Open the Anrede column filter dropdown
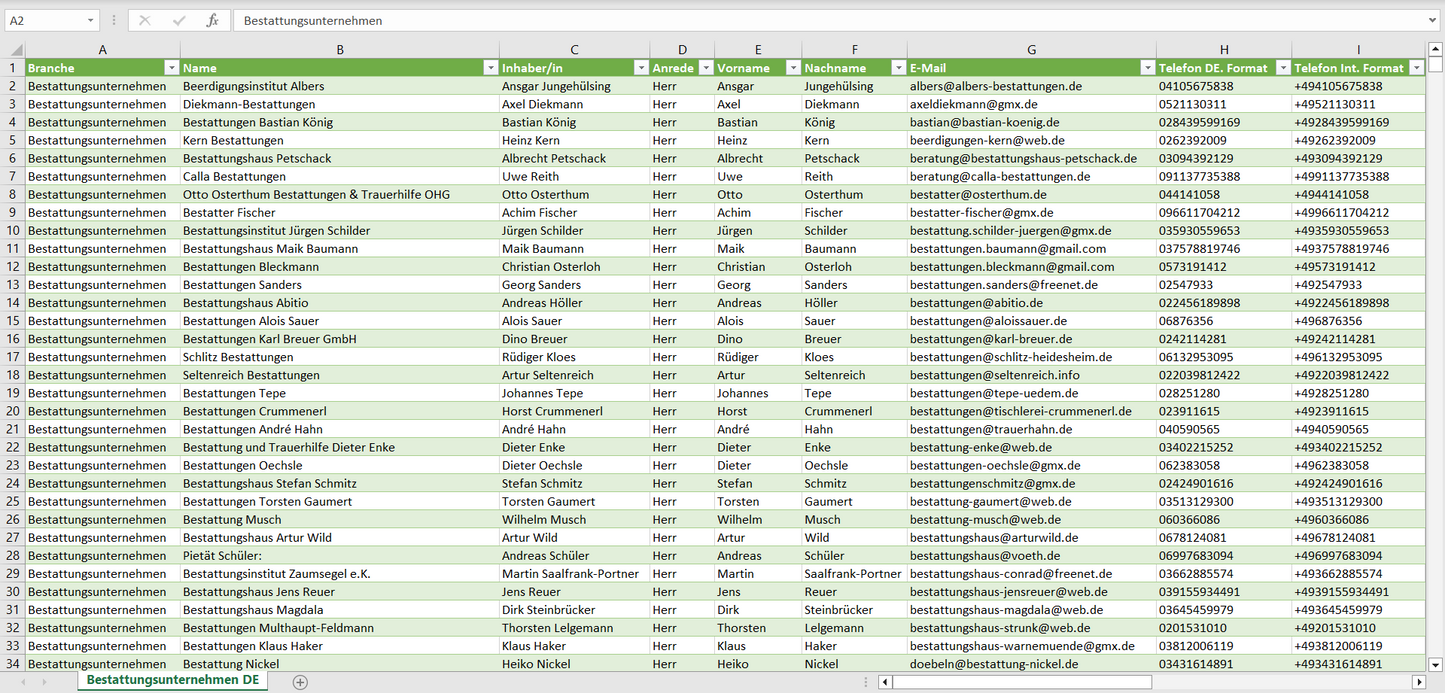 click(x=704, y=68)
